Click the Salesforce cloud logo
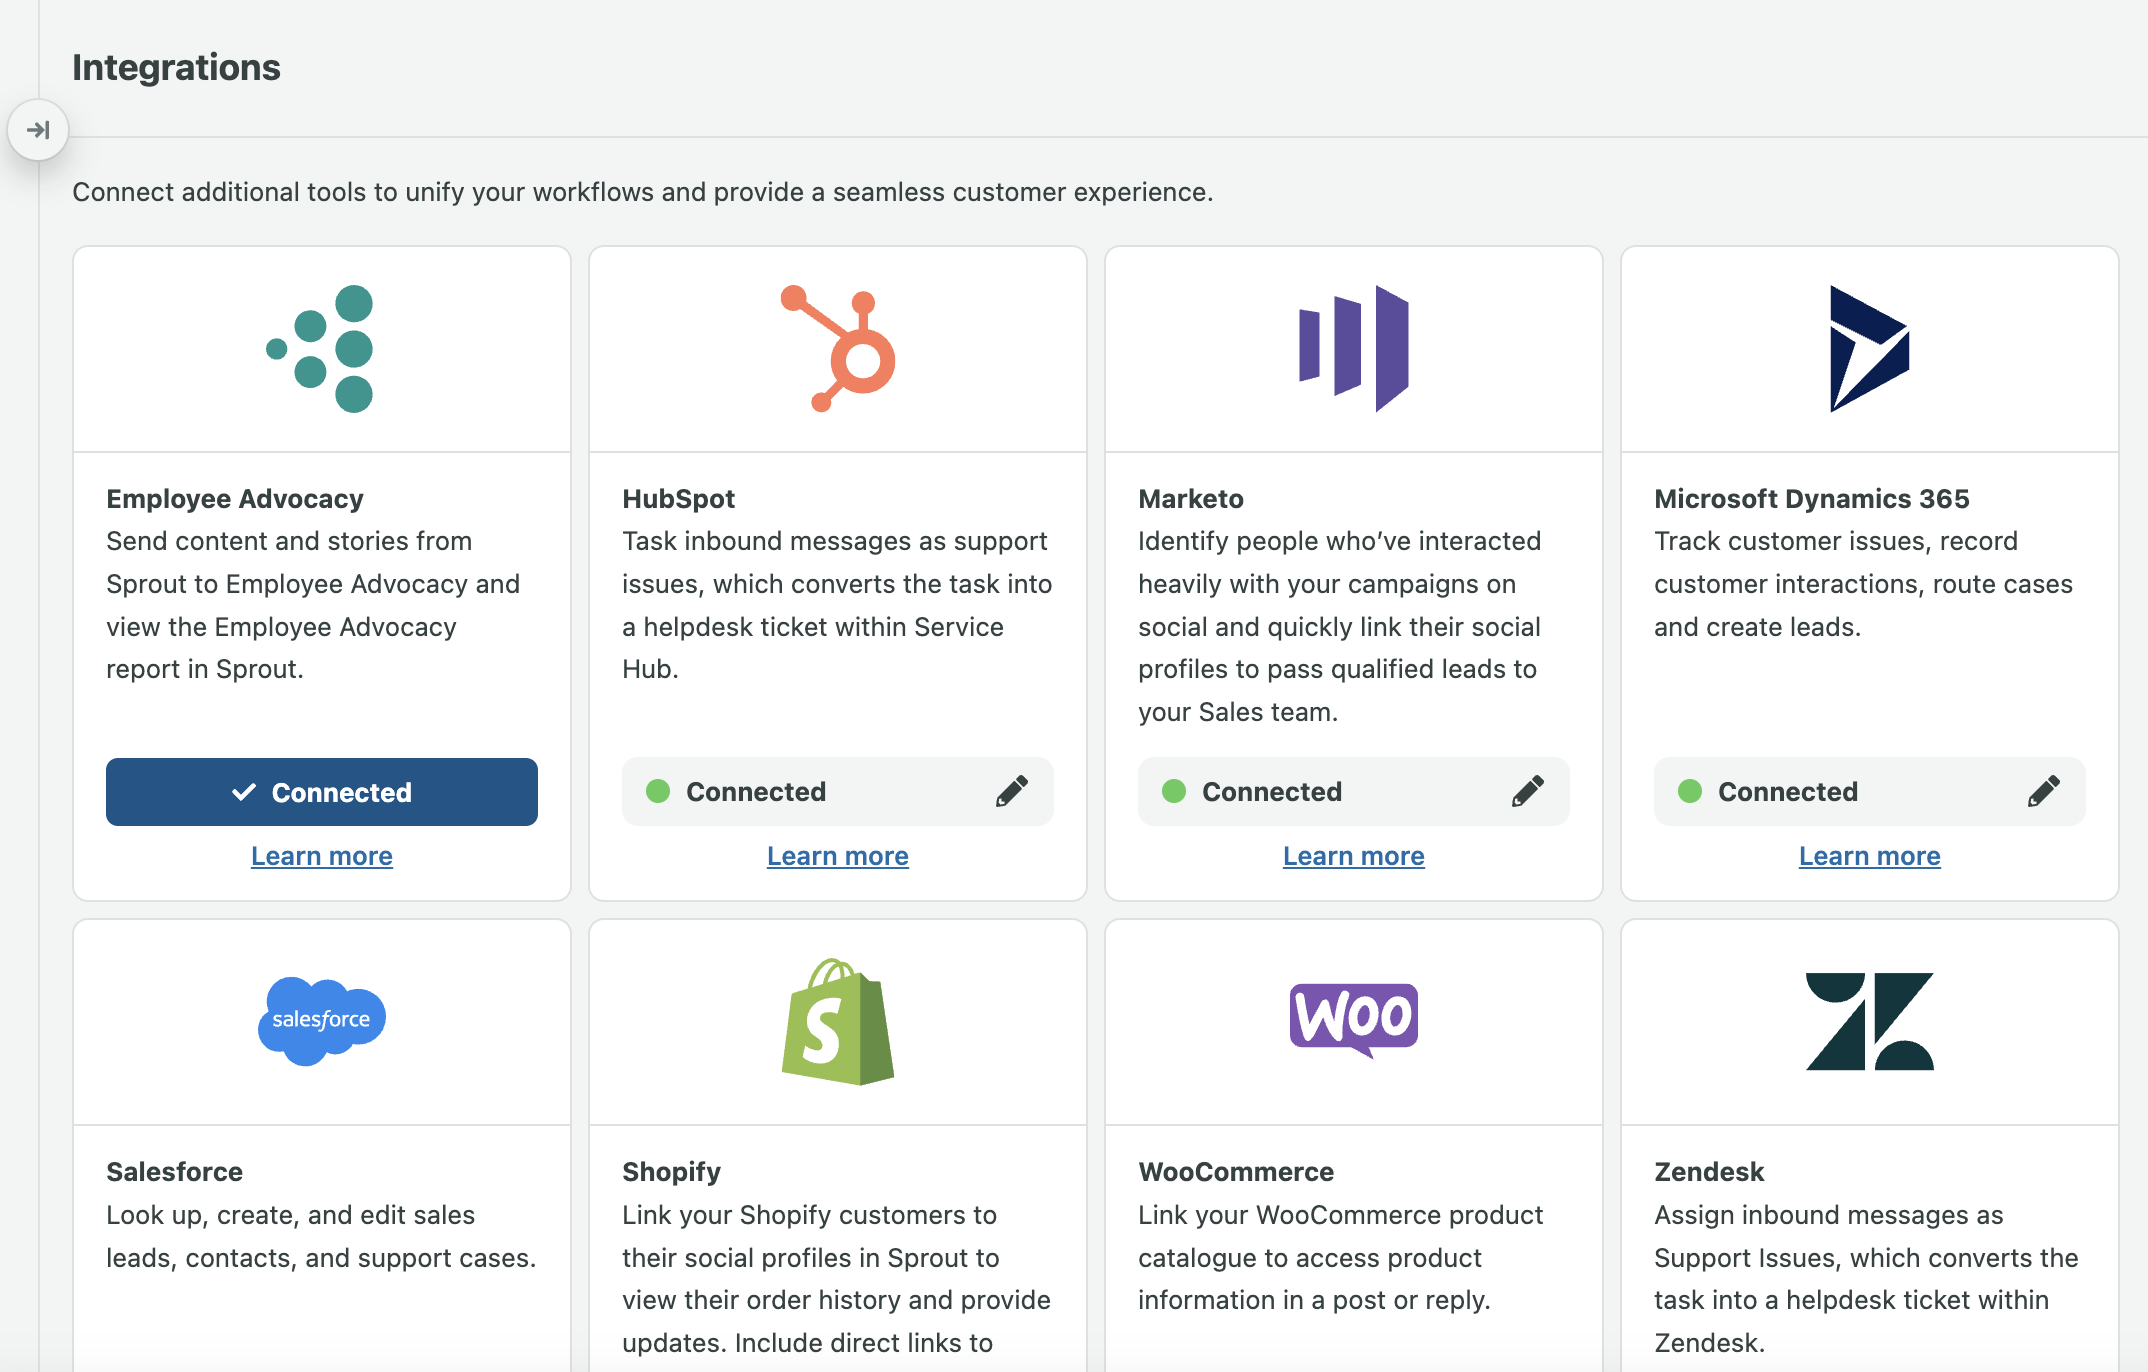This screenshot has width=2148, height=1372. tap(321, 1021)
